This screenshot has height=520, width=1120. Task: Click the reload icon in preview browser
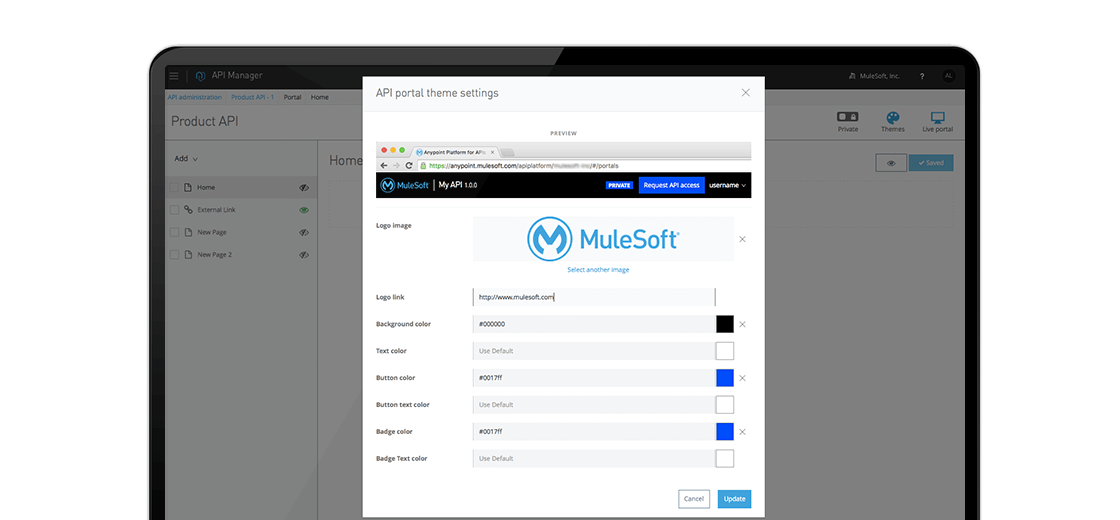coord(409,165)
